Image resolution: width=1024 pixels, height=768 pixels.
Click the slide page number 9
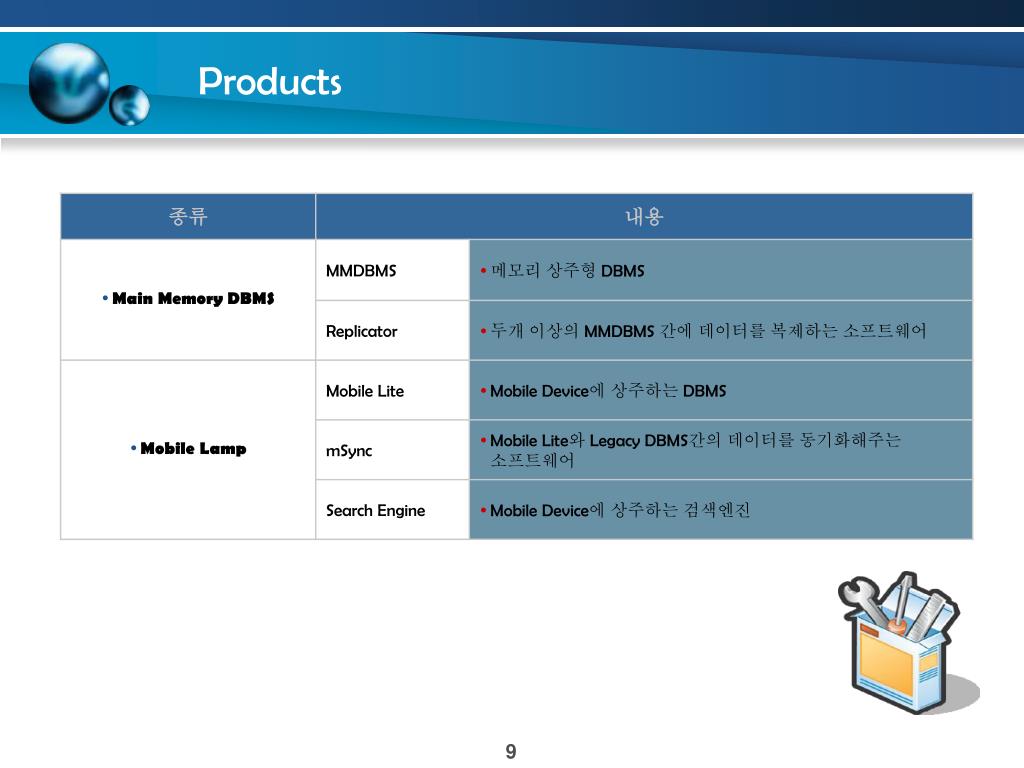(511, 751)
